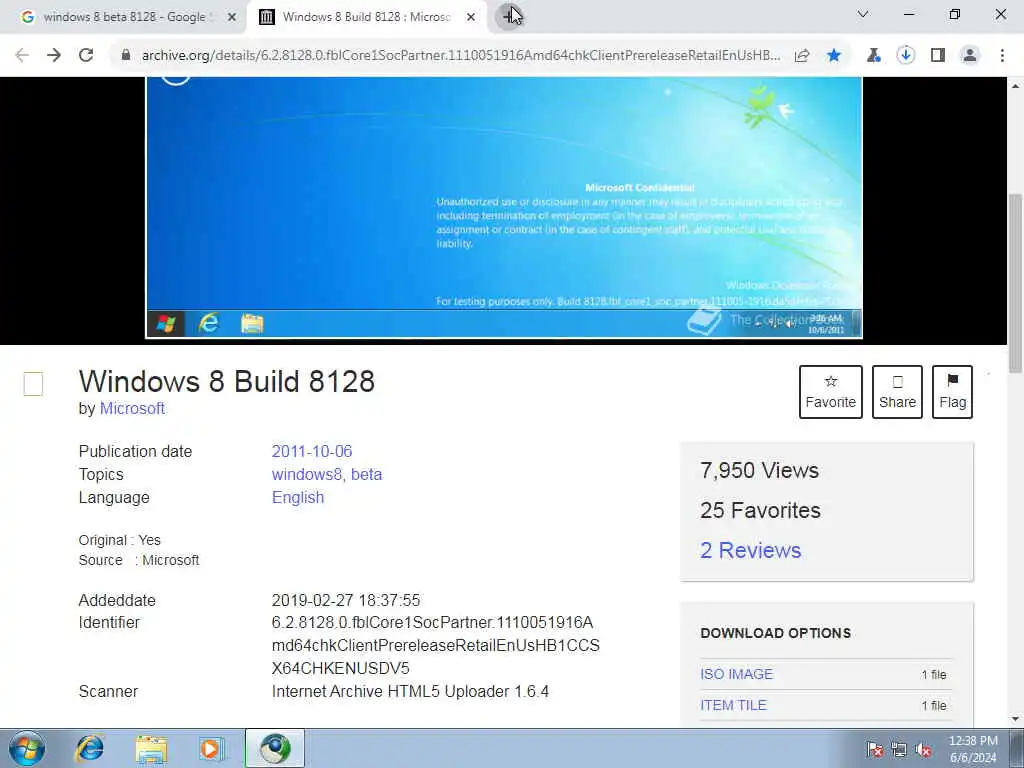Open the Chrome profile avatar
This screenshot has height=768, width=1024.
(x=970, y=56)
